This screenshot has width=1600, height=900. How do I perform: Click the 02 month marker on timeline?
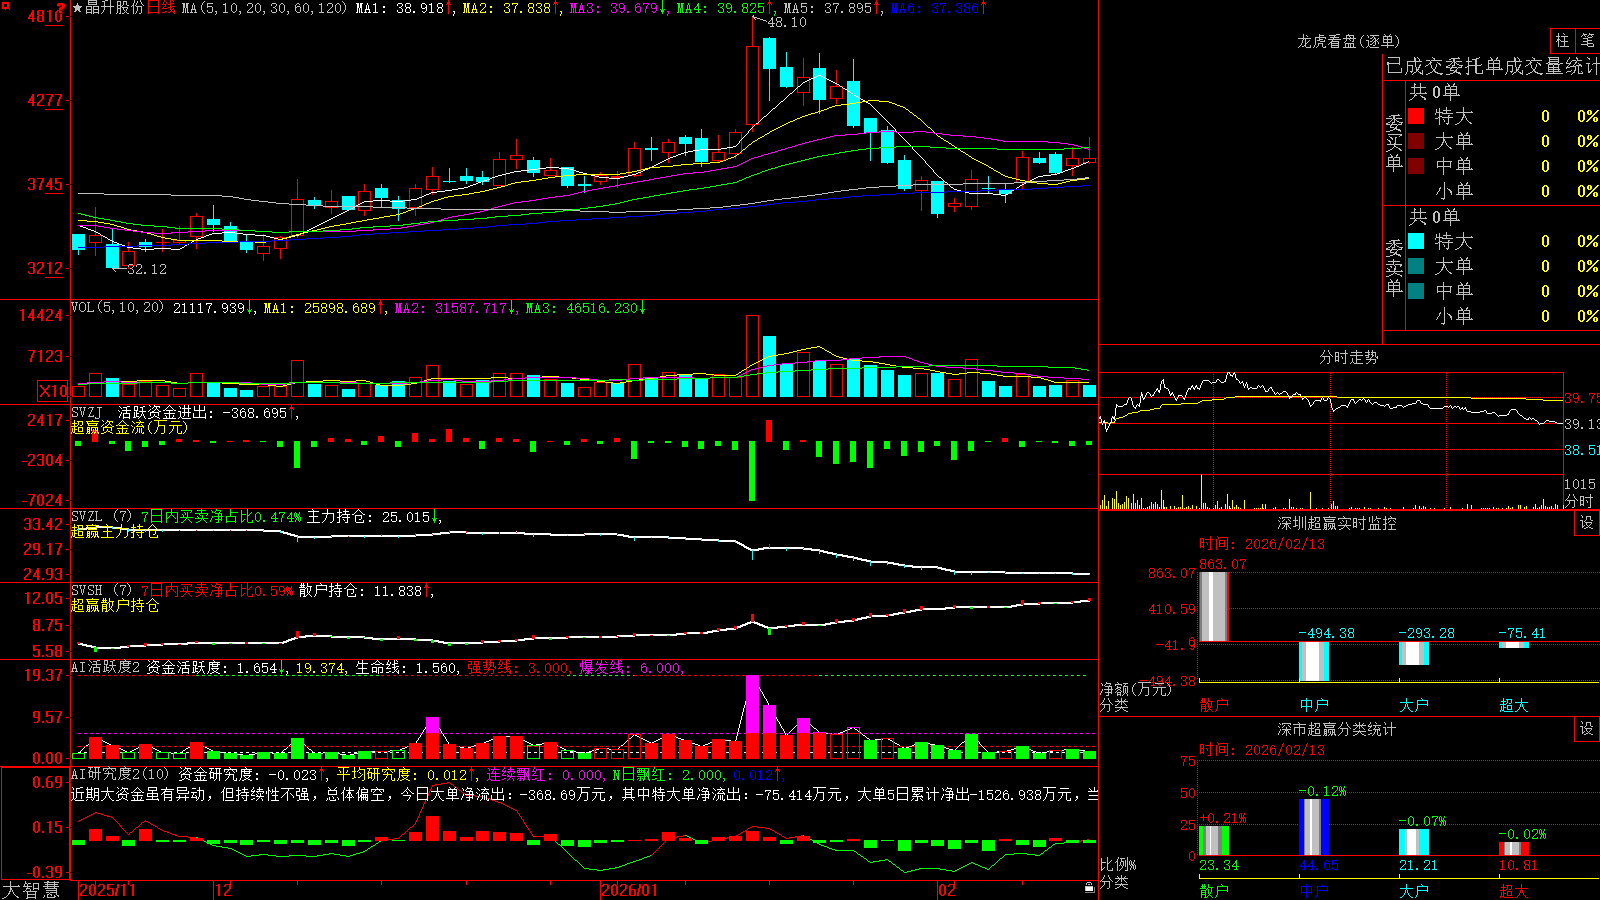click(946, 890)
